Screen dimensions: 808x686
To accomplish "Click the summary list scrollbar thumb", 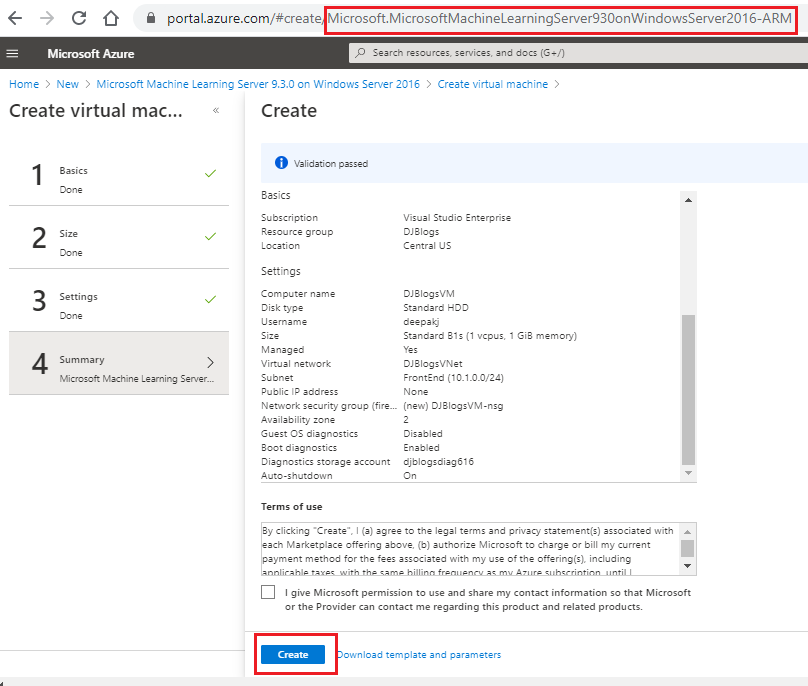I will coord(688,390).
